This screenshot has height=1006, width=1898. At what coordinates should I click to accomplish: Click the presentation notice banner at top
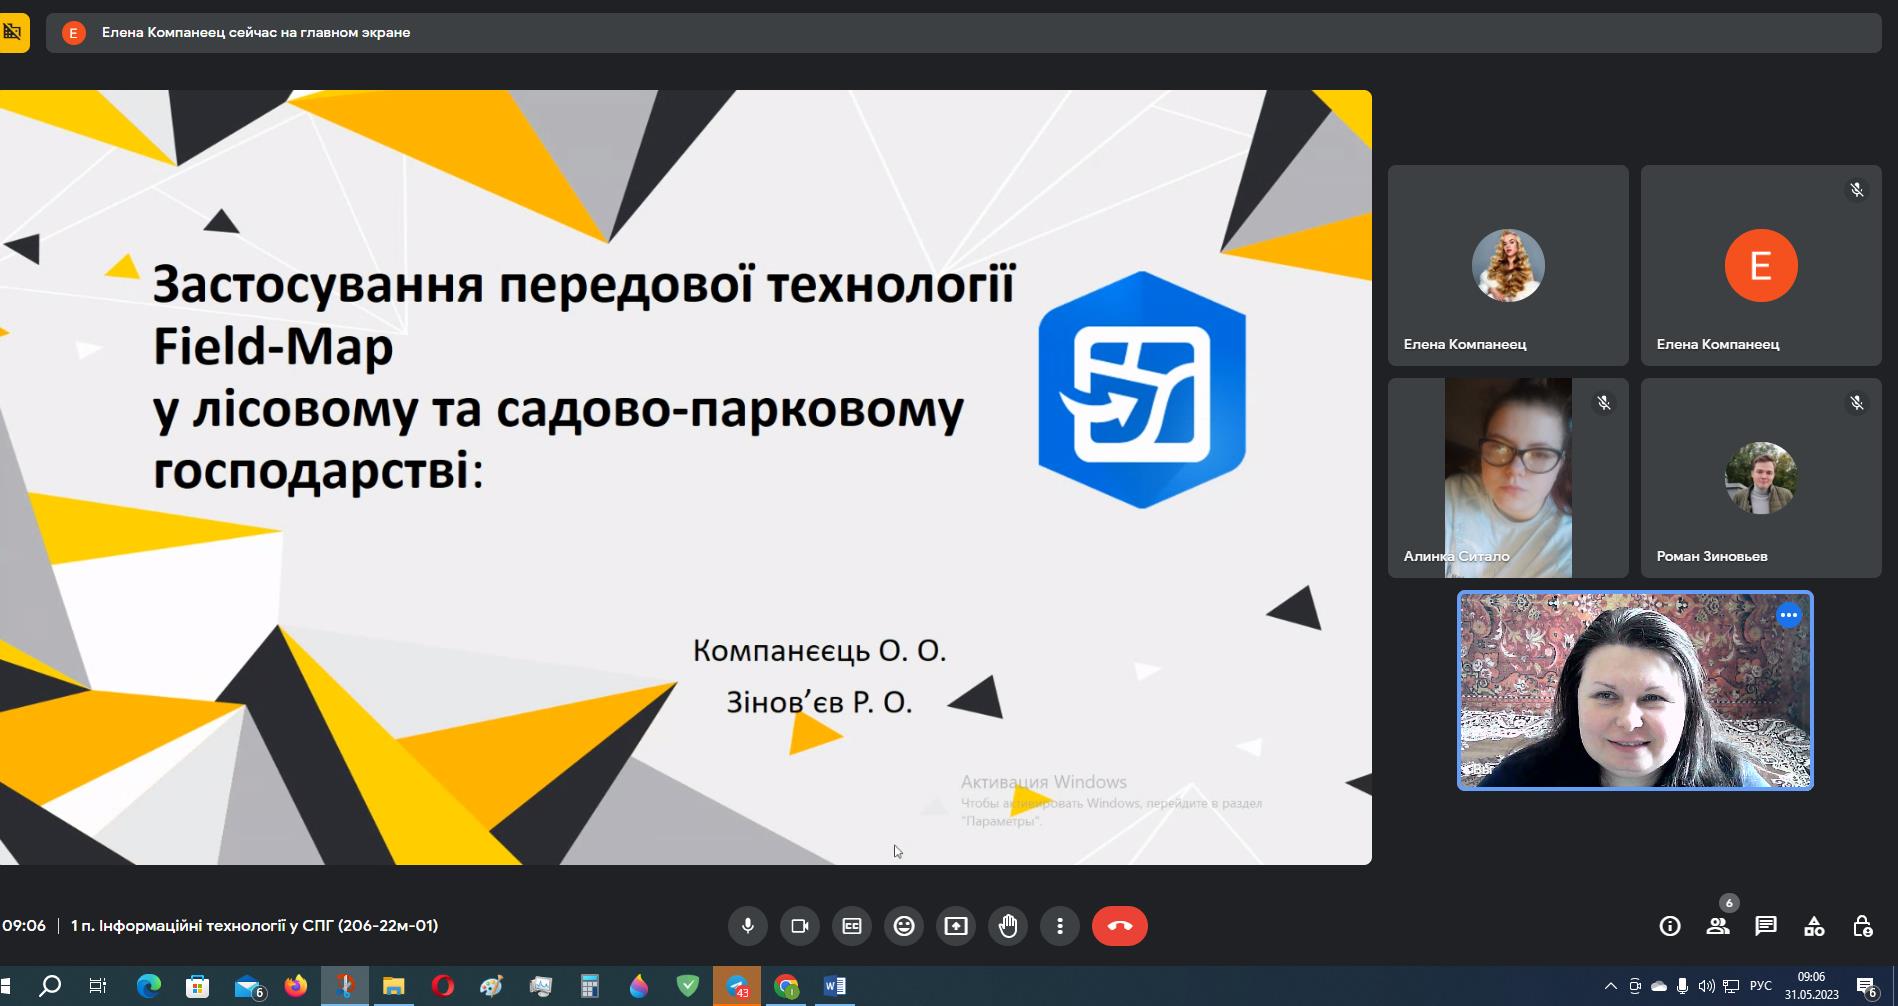click(x=963, y=33)
